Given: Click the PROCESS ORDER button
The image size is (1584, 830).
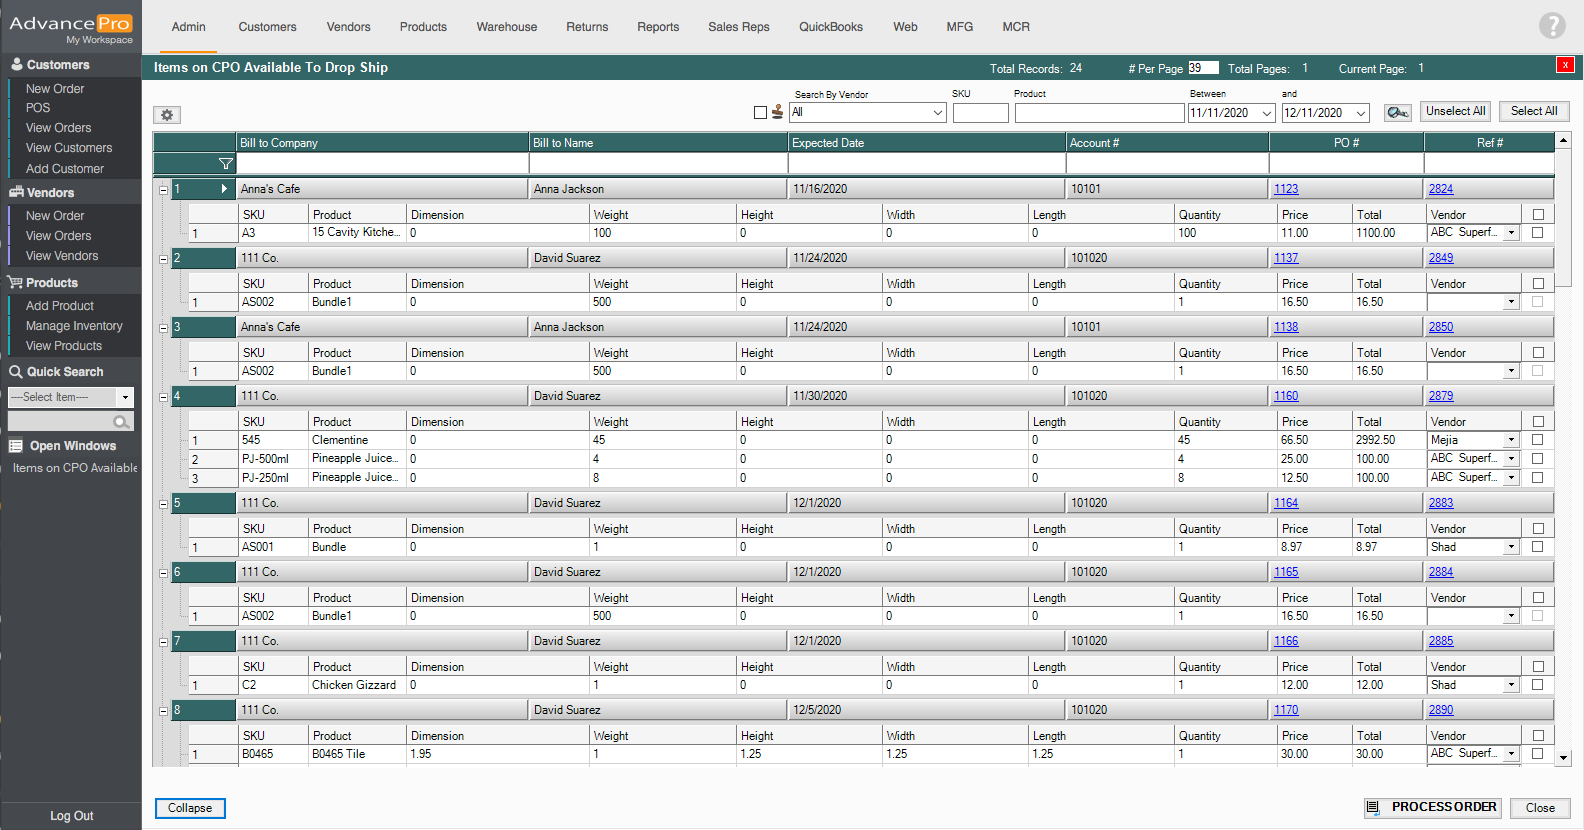Looking at the screenshot, I should [x=1432, y=807].
